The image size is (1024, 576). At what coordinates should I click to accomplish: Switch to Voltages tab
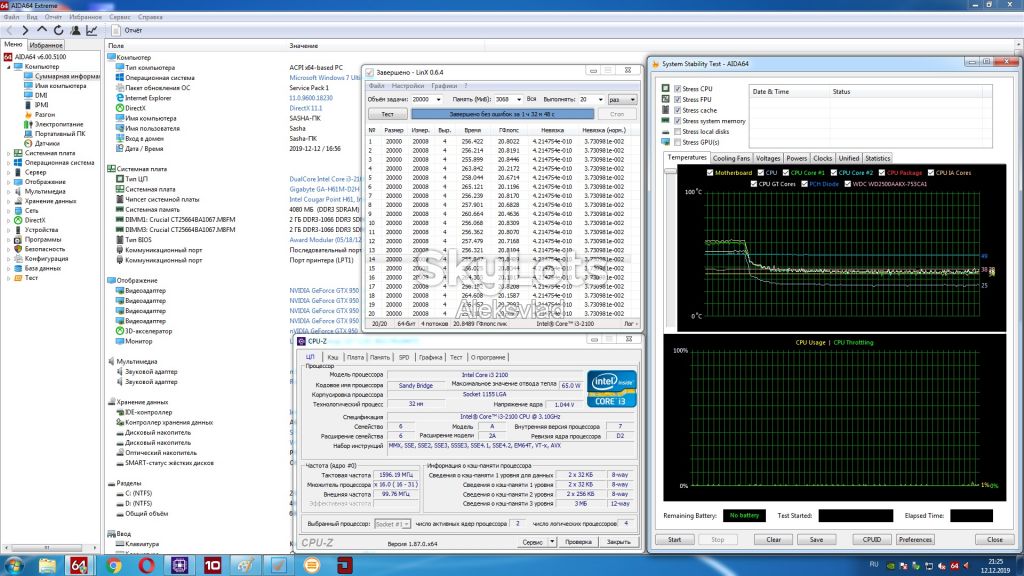click(x=767, y=158)
